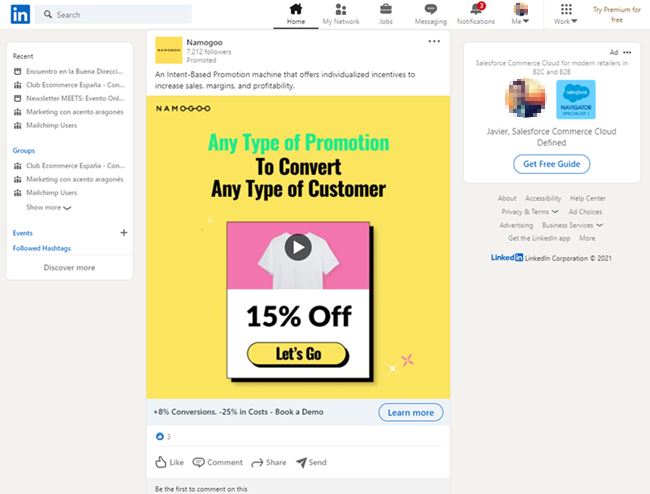Image resolution: width=650 pixels, height=494 pixels.
Task: Click Try Premium for free link
Action: [617, 15]
